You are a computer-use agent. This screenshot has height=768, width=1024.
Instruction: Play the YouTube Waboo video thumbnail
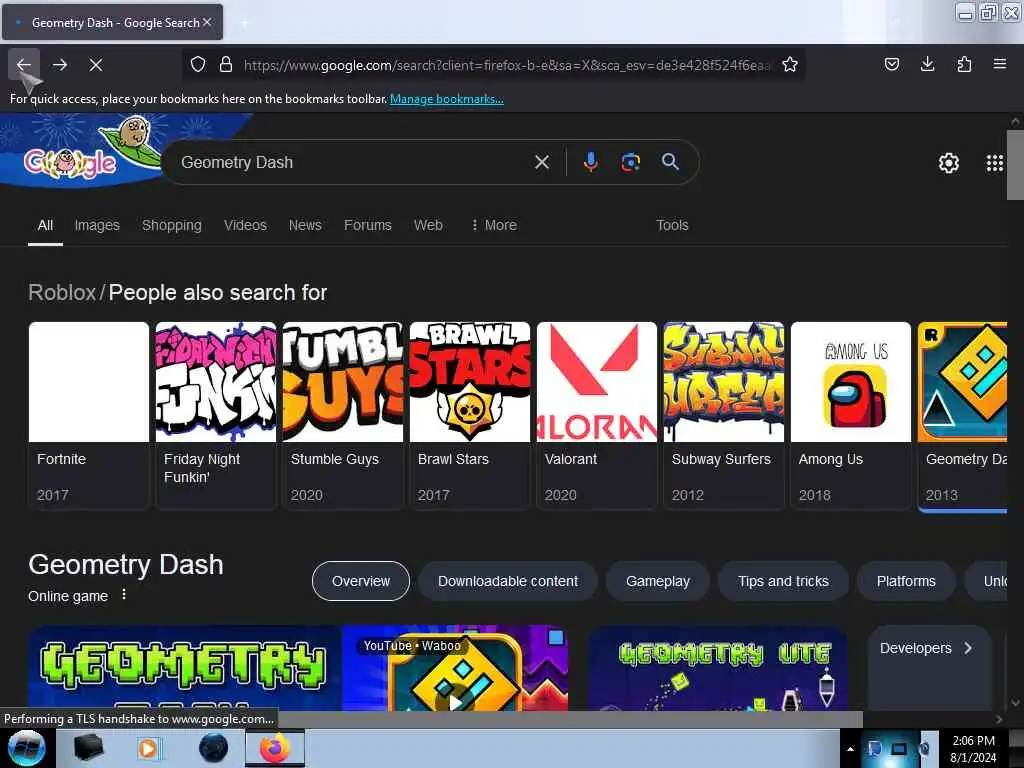tap(455, 668)
